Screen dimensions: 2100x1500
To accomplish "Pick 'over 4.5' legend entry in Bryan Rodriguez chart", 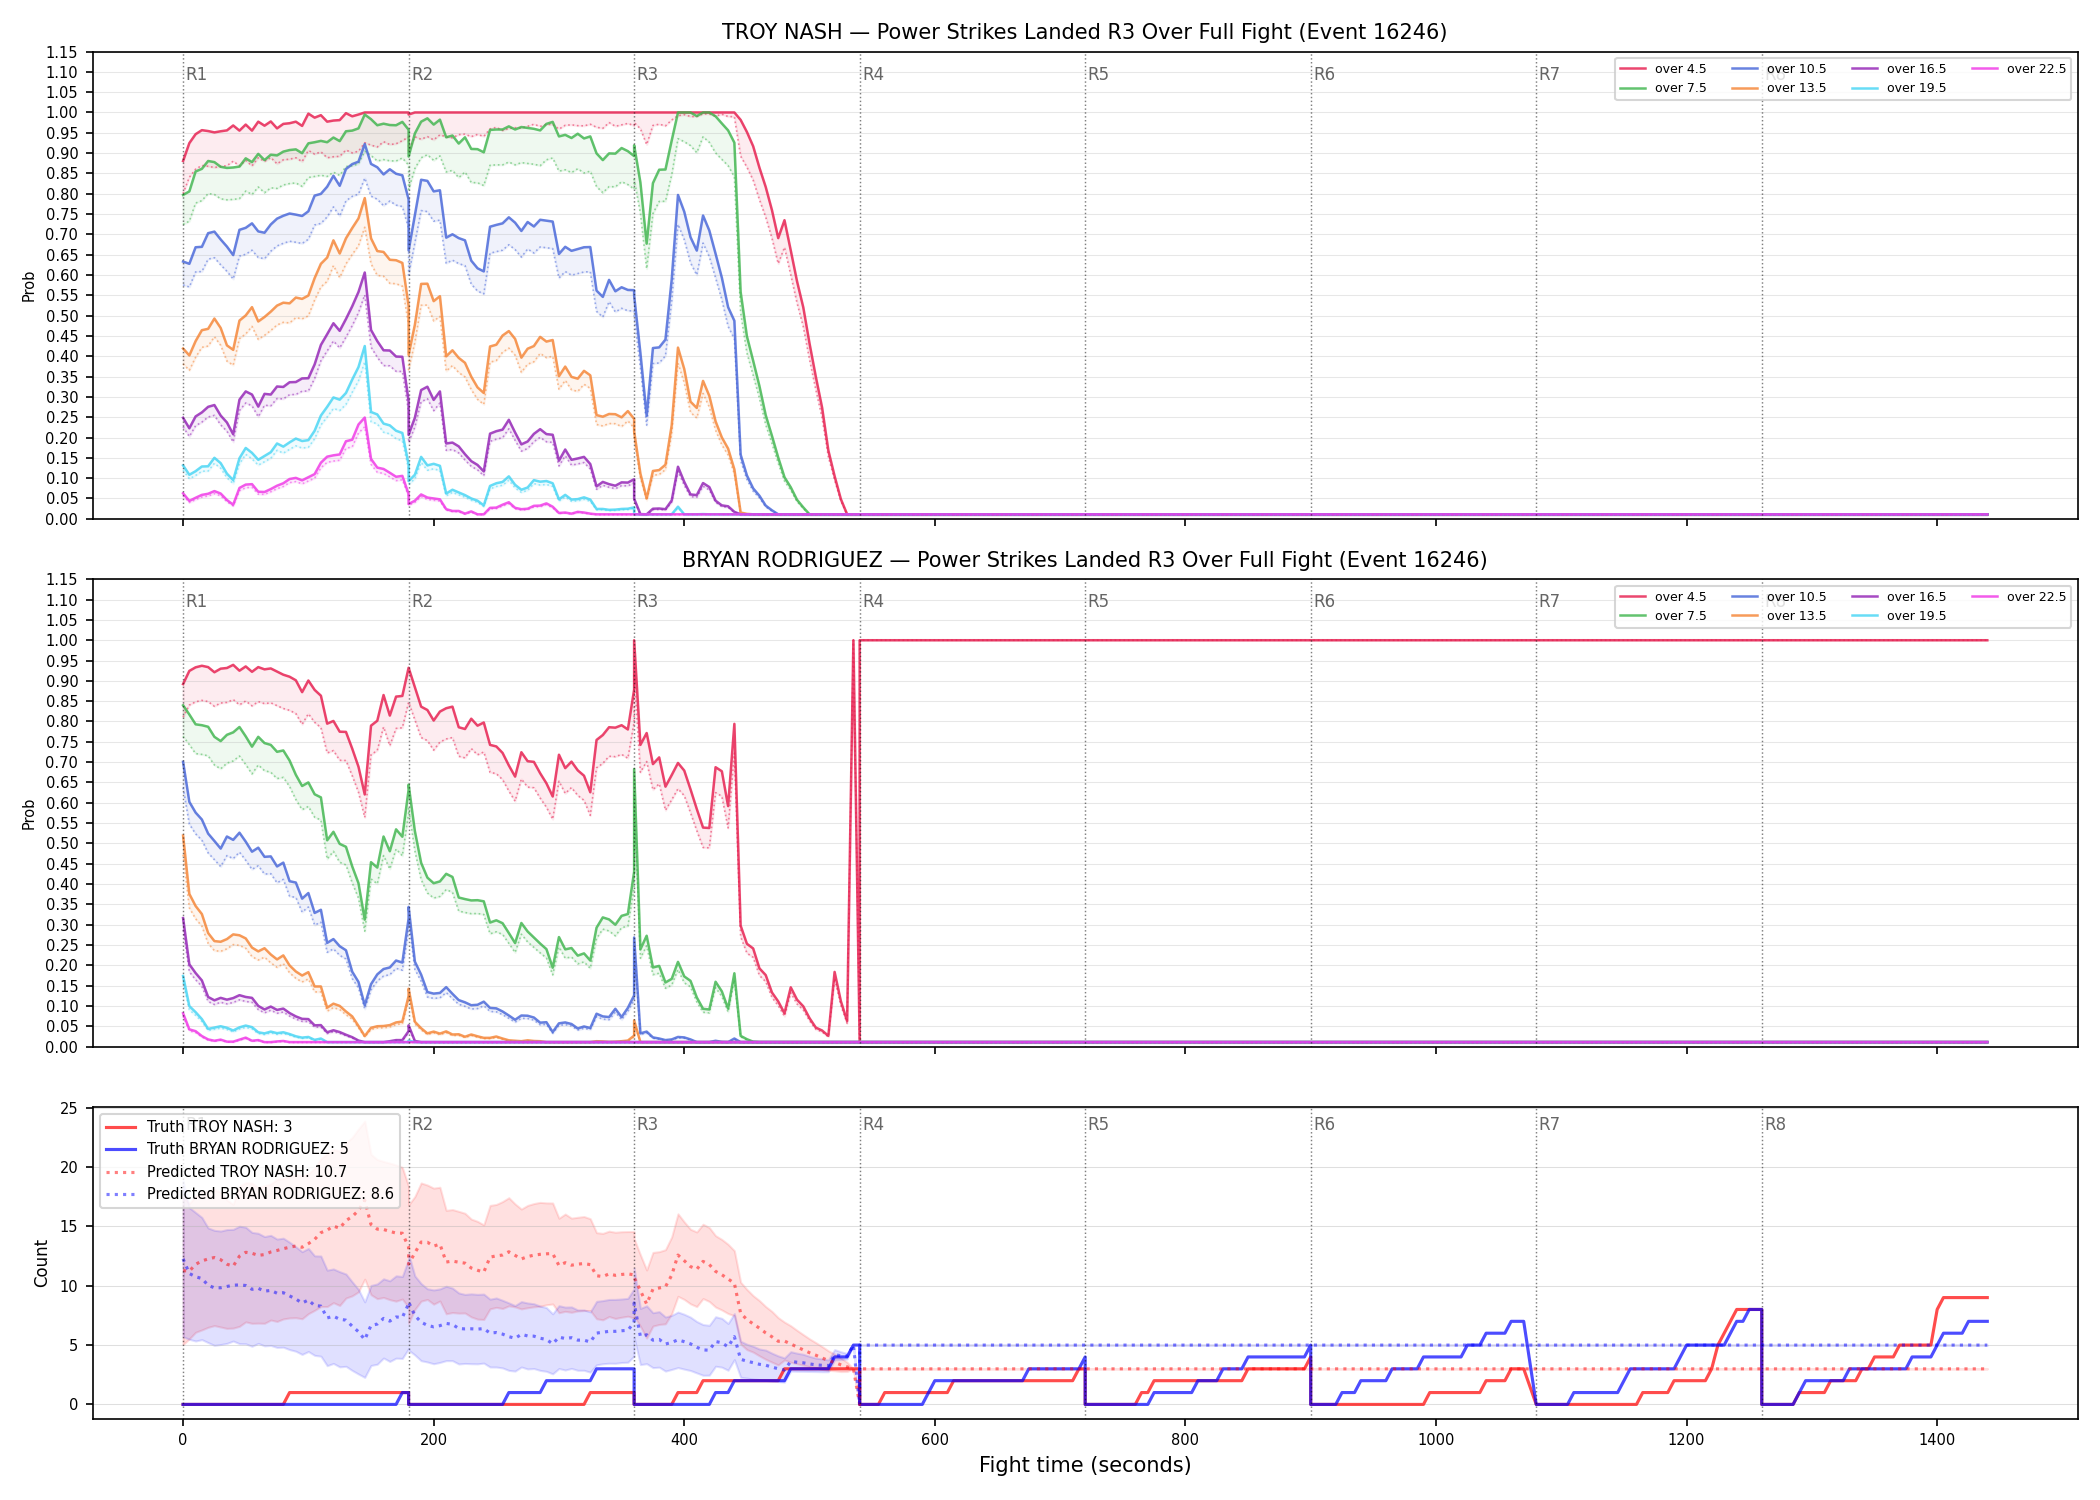I will 1663,597.
